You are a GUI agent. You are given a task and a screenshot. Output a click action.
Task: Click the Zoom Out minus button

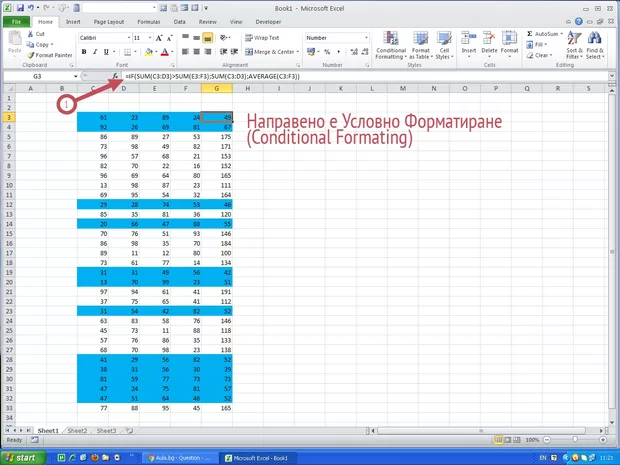click(x=547, y=440)
